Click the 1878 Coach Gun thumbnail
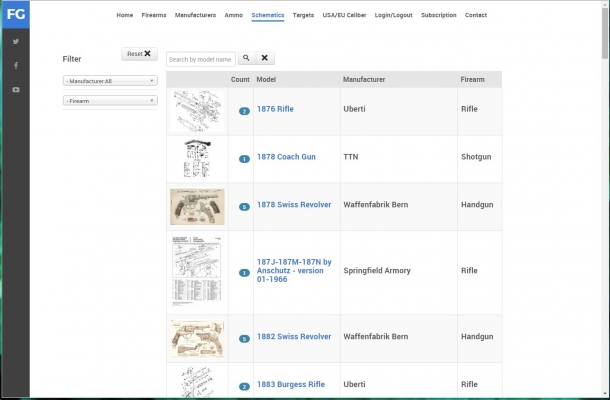The height and width of the screenshot is (400, 610). [x=197, y=159]
